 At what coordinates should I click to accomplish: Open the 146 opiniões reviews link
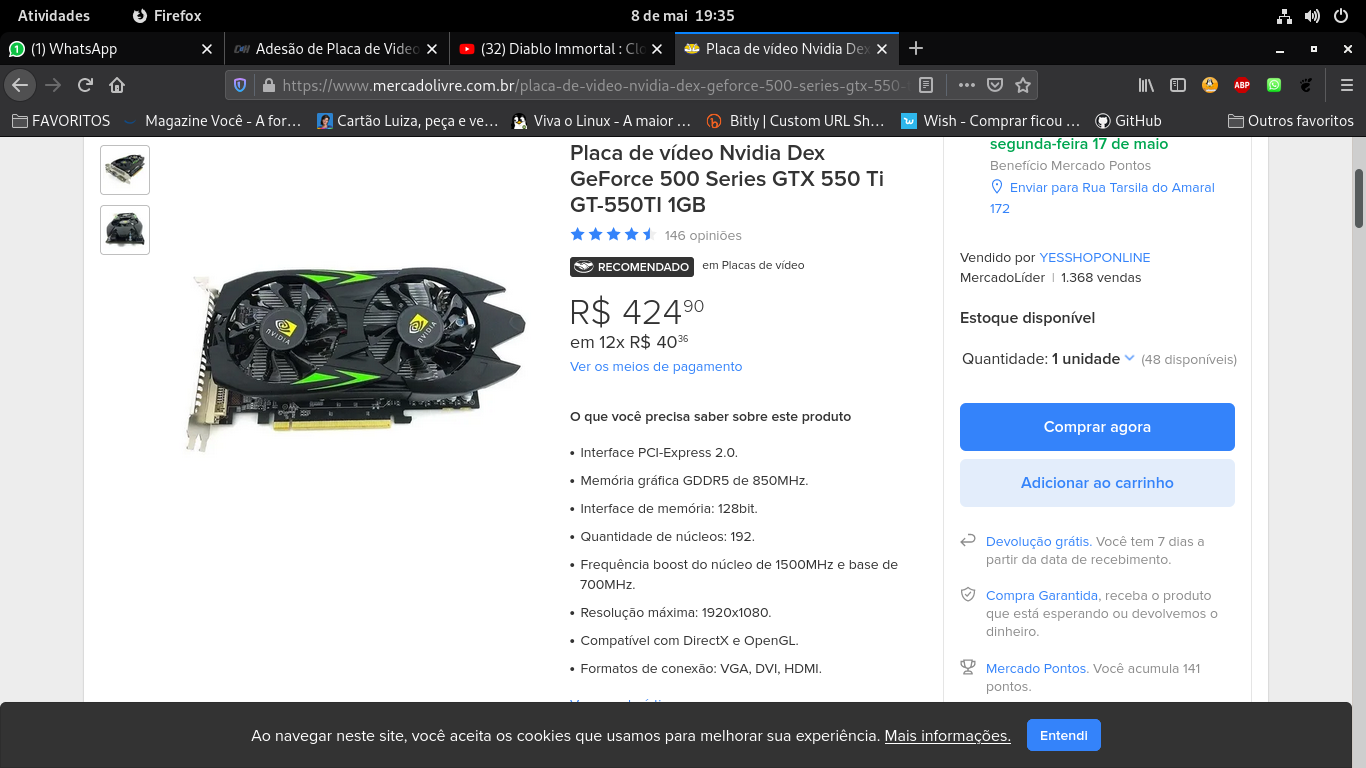point(703,236)
